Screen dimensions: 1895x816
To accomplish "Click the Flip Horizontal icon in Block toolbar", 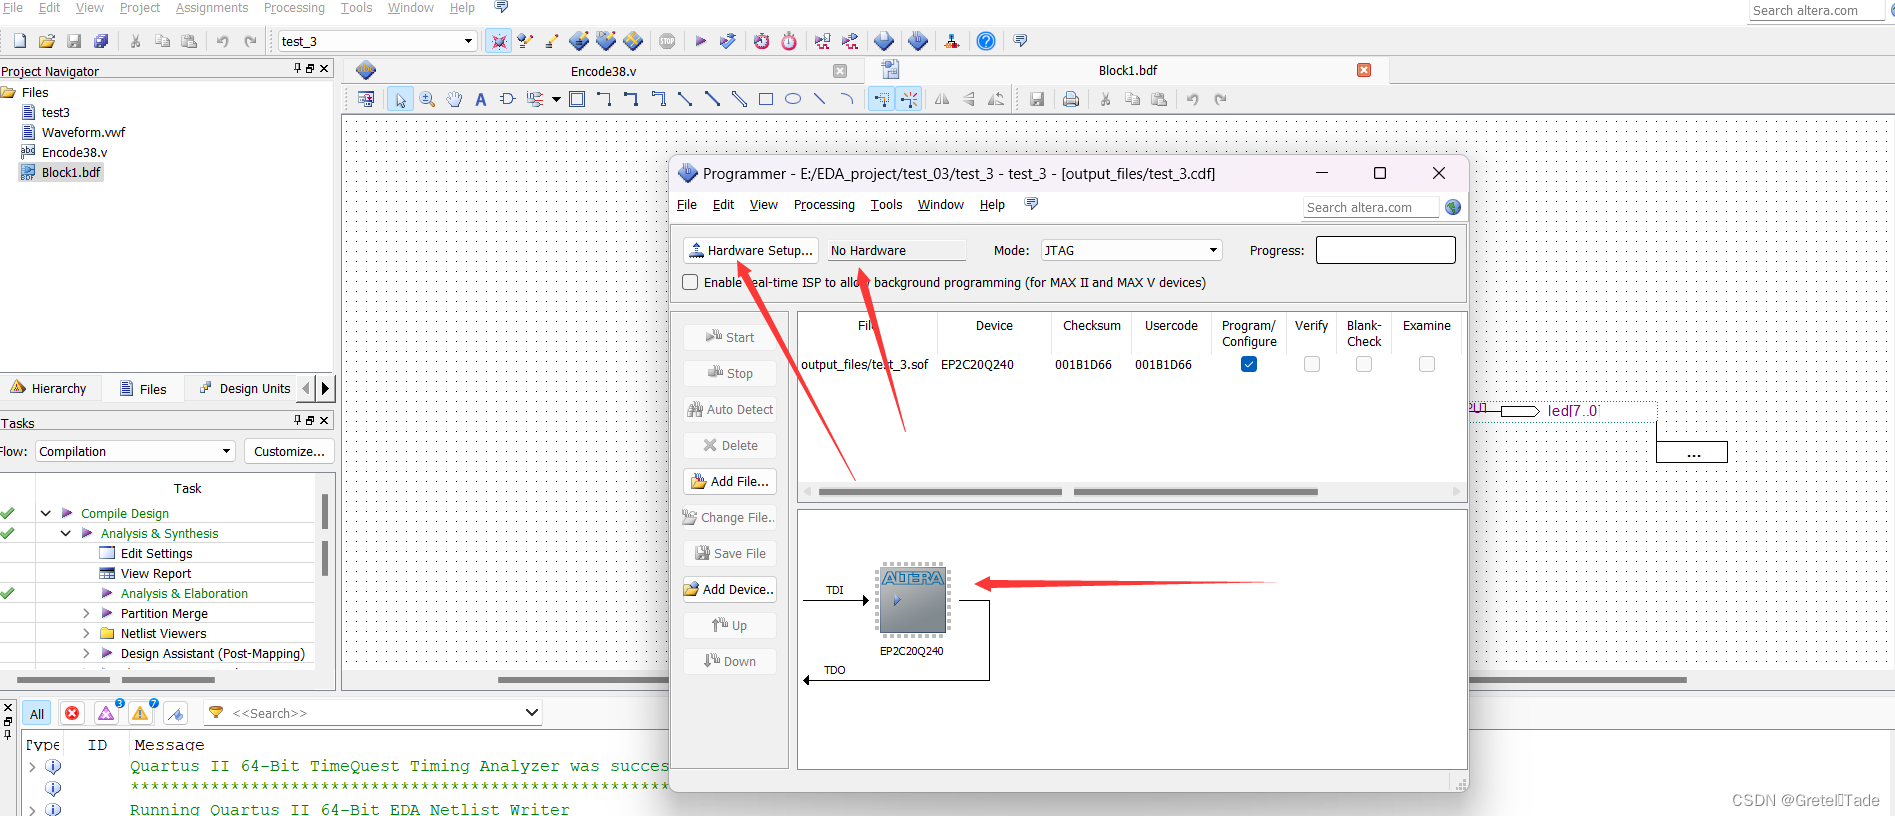I will (942, 99).
